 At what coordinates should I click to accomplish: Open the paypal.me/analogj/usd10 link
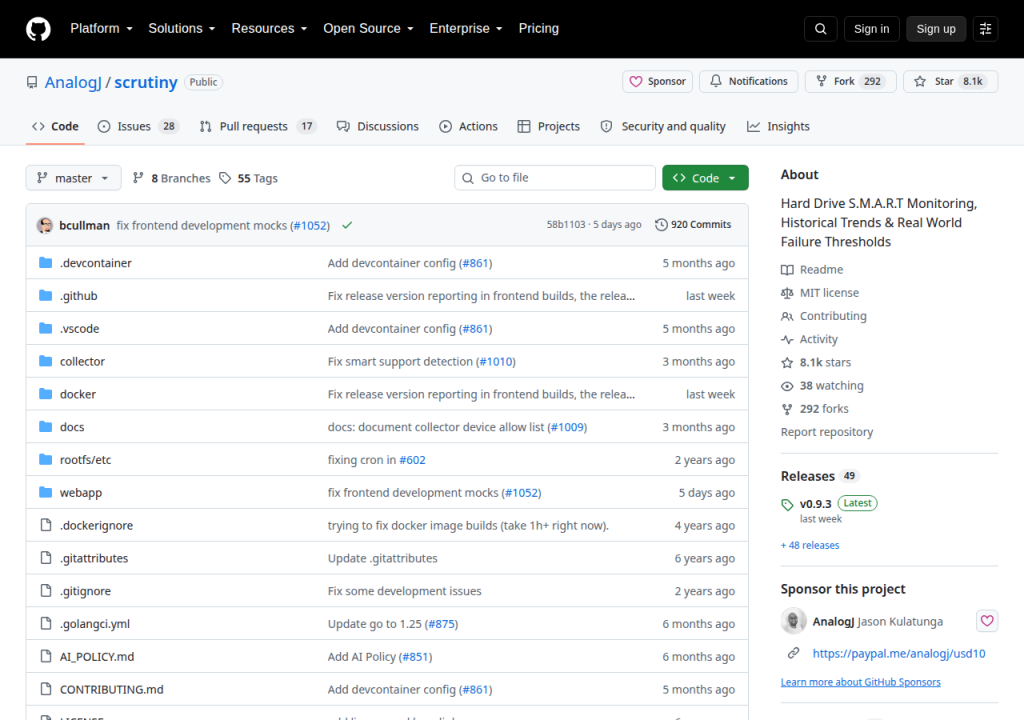(x=899, y=653)
